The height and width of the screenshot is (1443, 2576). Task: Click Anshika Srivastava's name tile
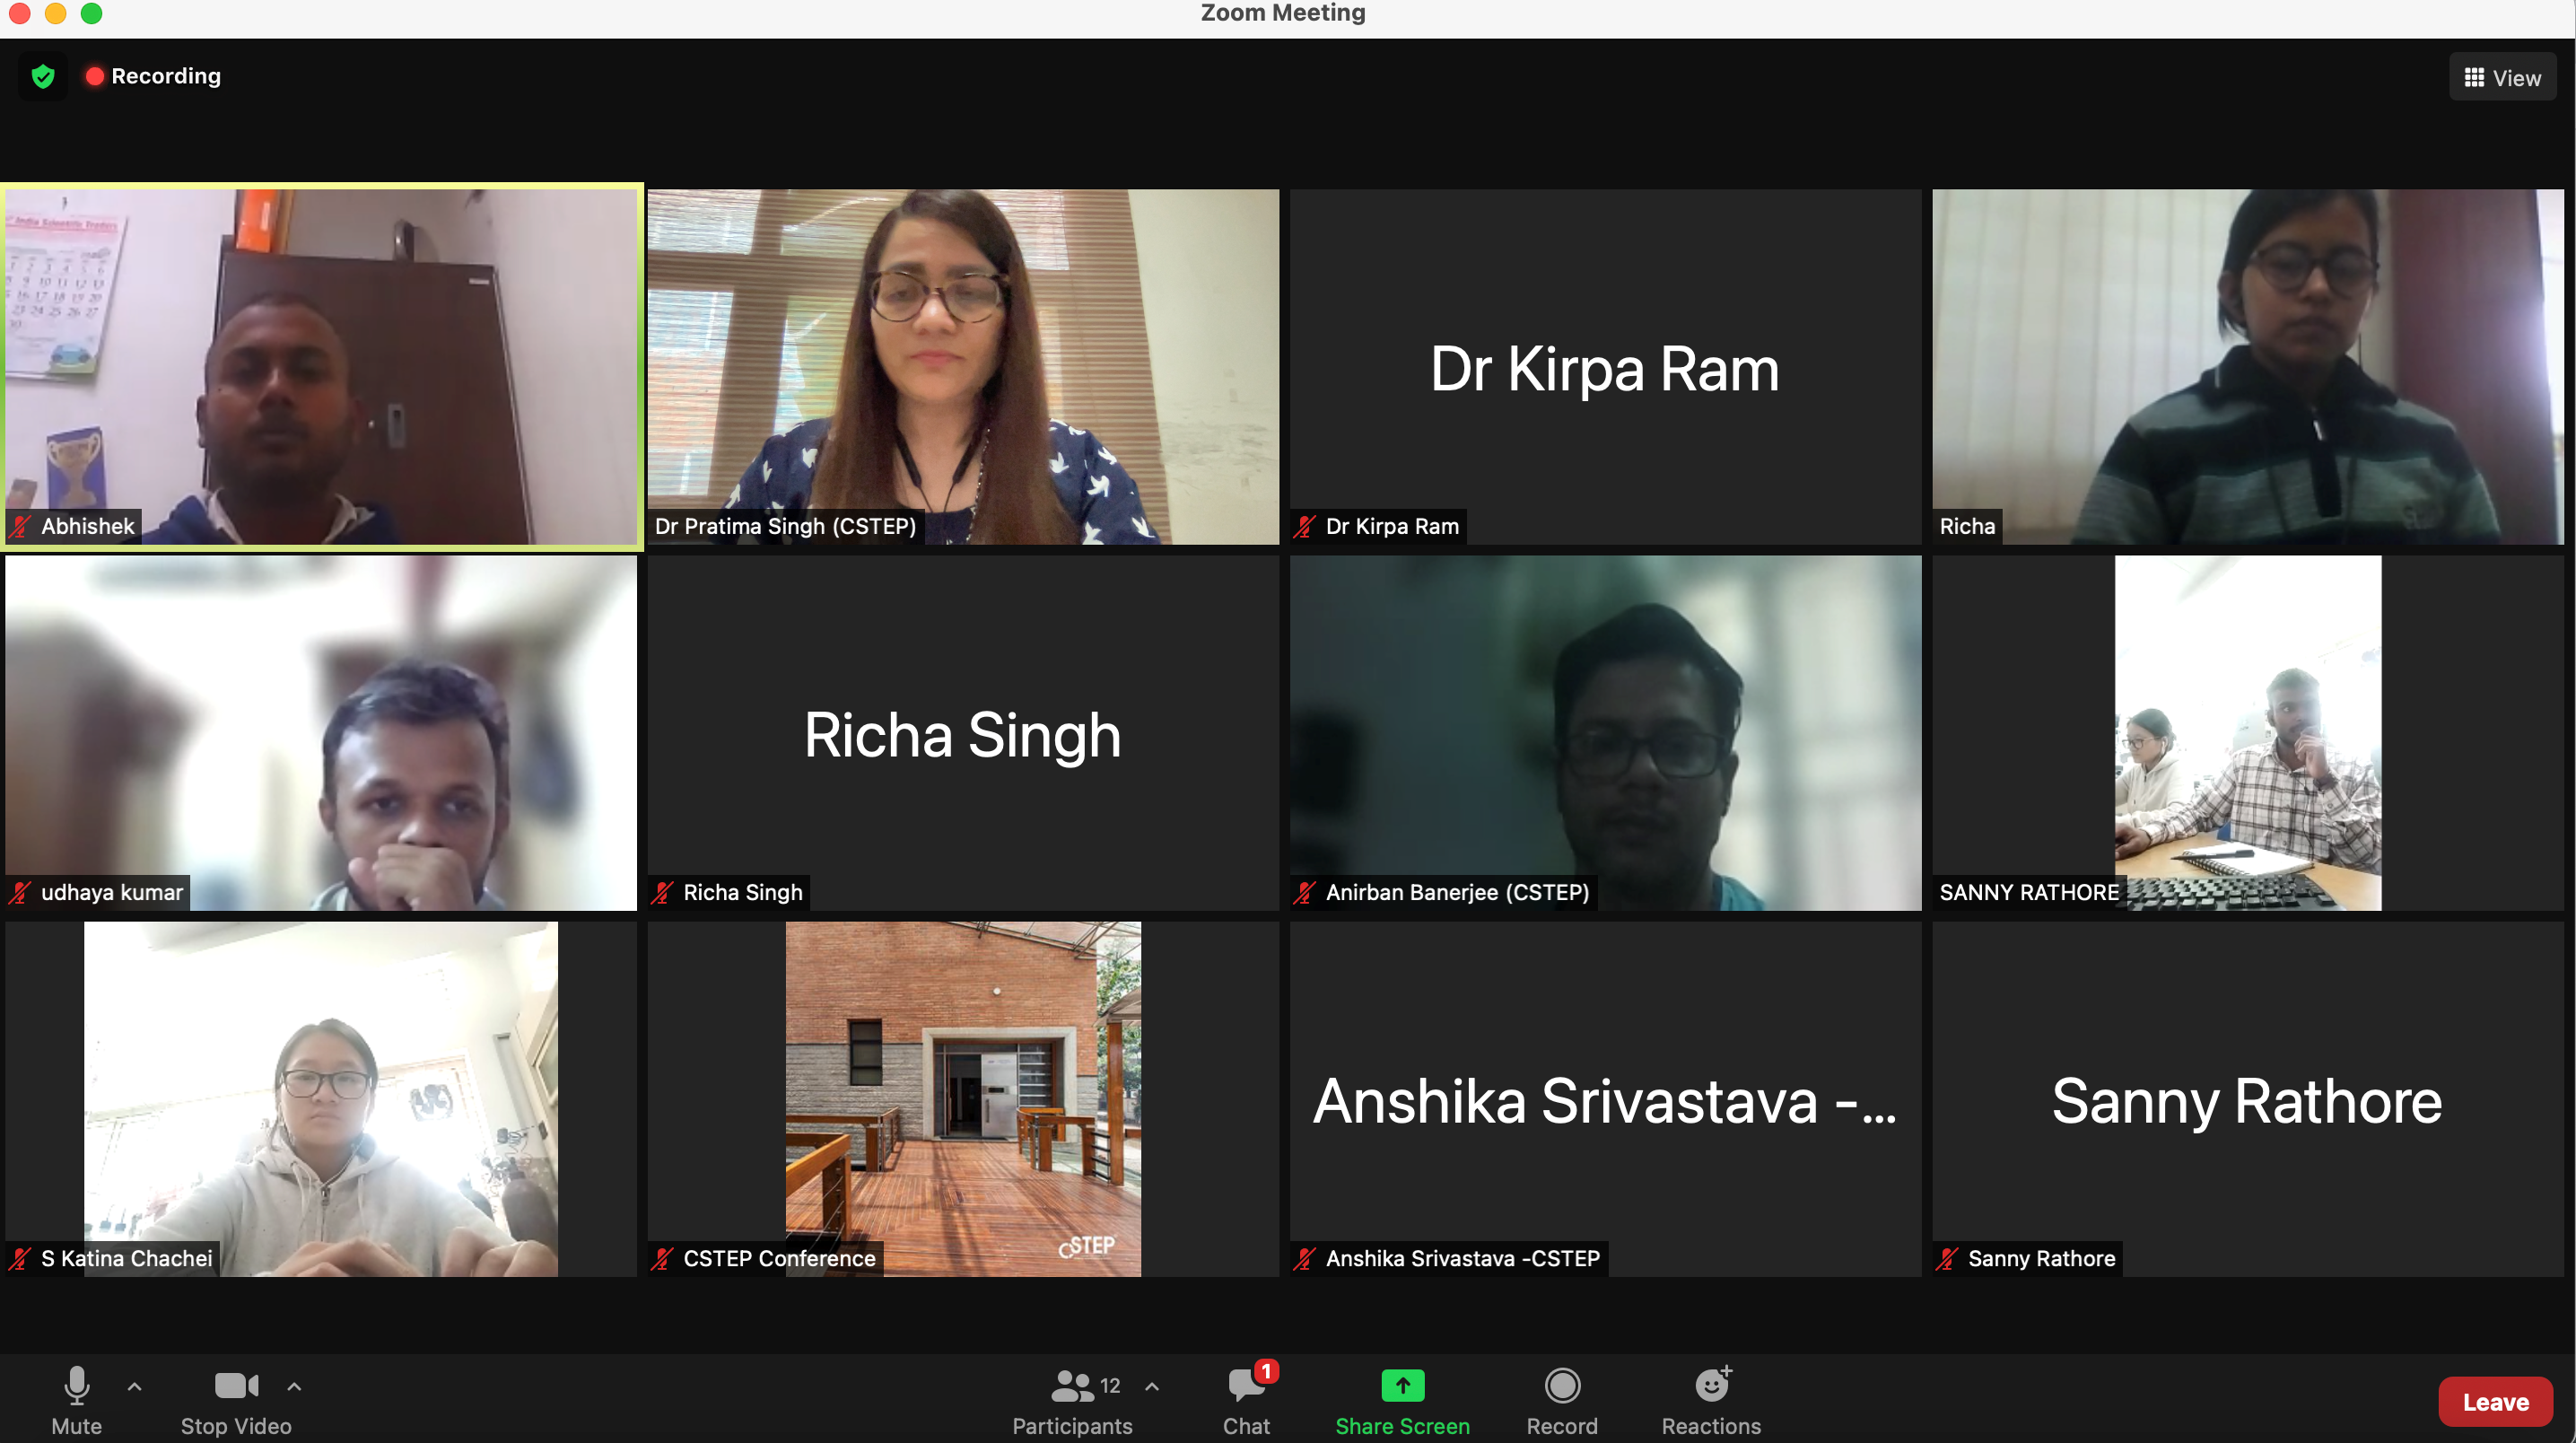point(1605,1098)
